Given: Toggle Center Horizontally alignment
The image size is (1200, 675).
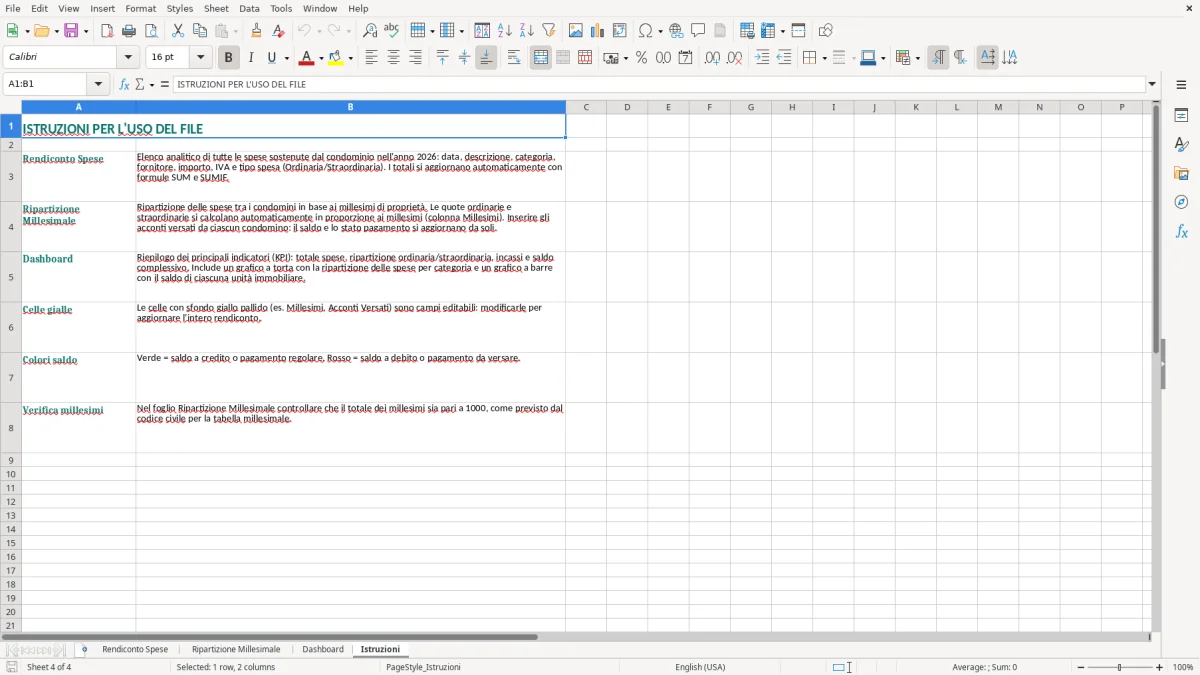Looking at the screenshot, I should click(x=393, y=58).
